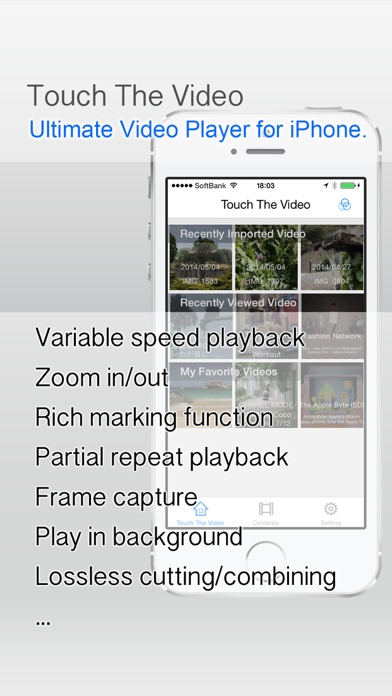The image size is (392, 696).
Task: Click the battery icon in status bar
Action: (351, 186)
